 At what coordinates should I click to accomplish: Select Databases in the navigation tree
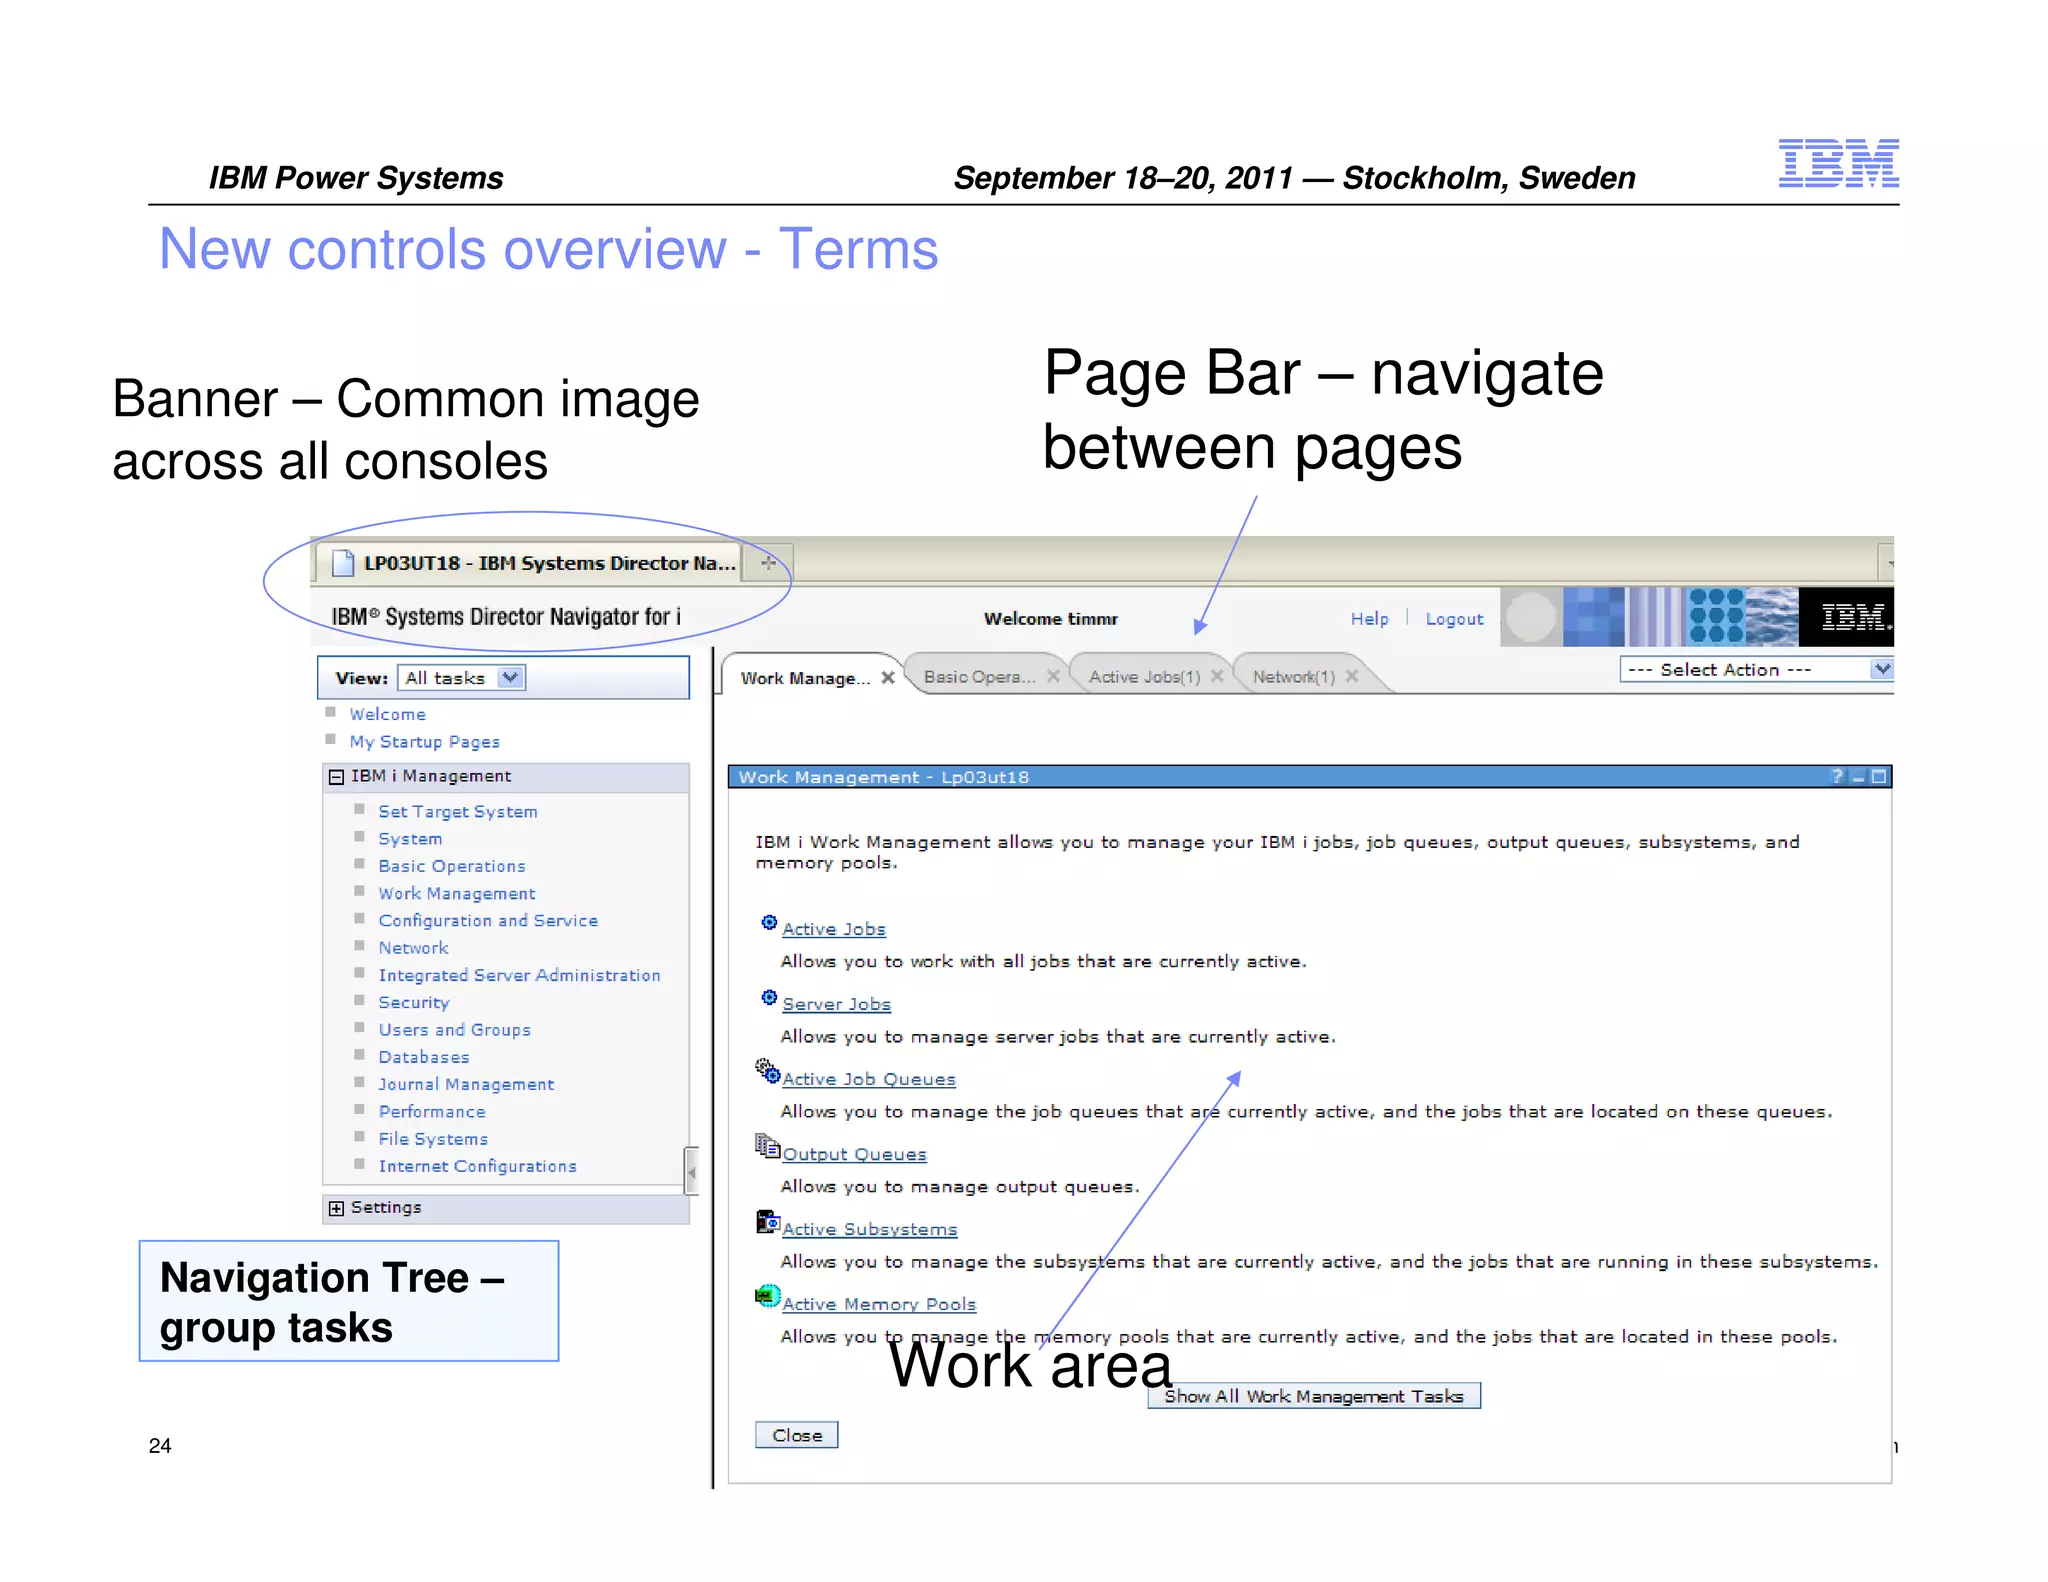tap(424, 1057)
